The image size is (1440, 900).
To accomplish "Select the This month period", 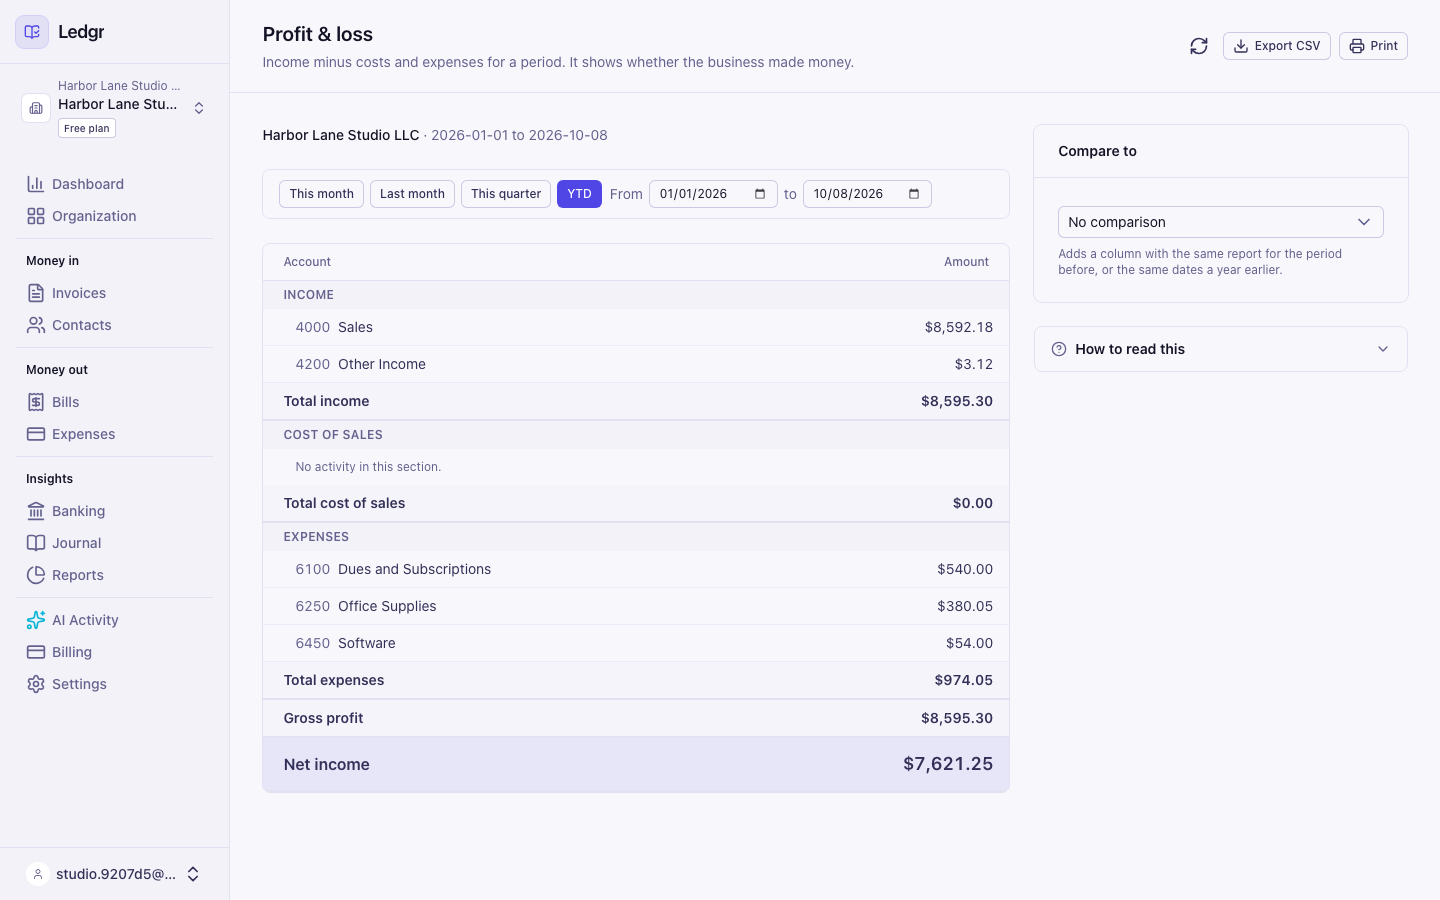I will point(321,194).
